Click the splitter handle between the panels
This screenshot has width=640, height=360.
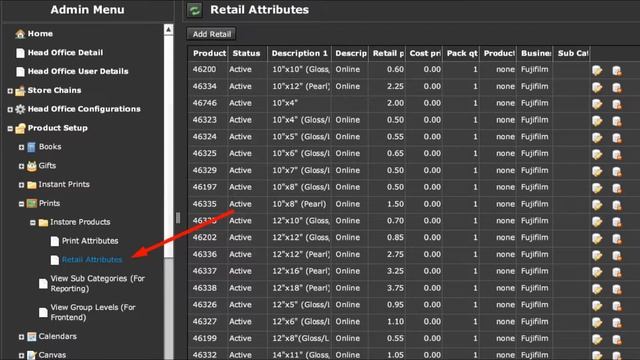click(178, 218)
